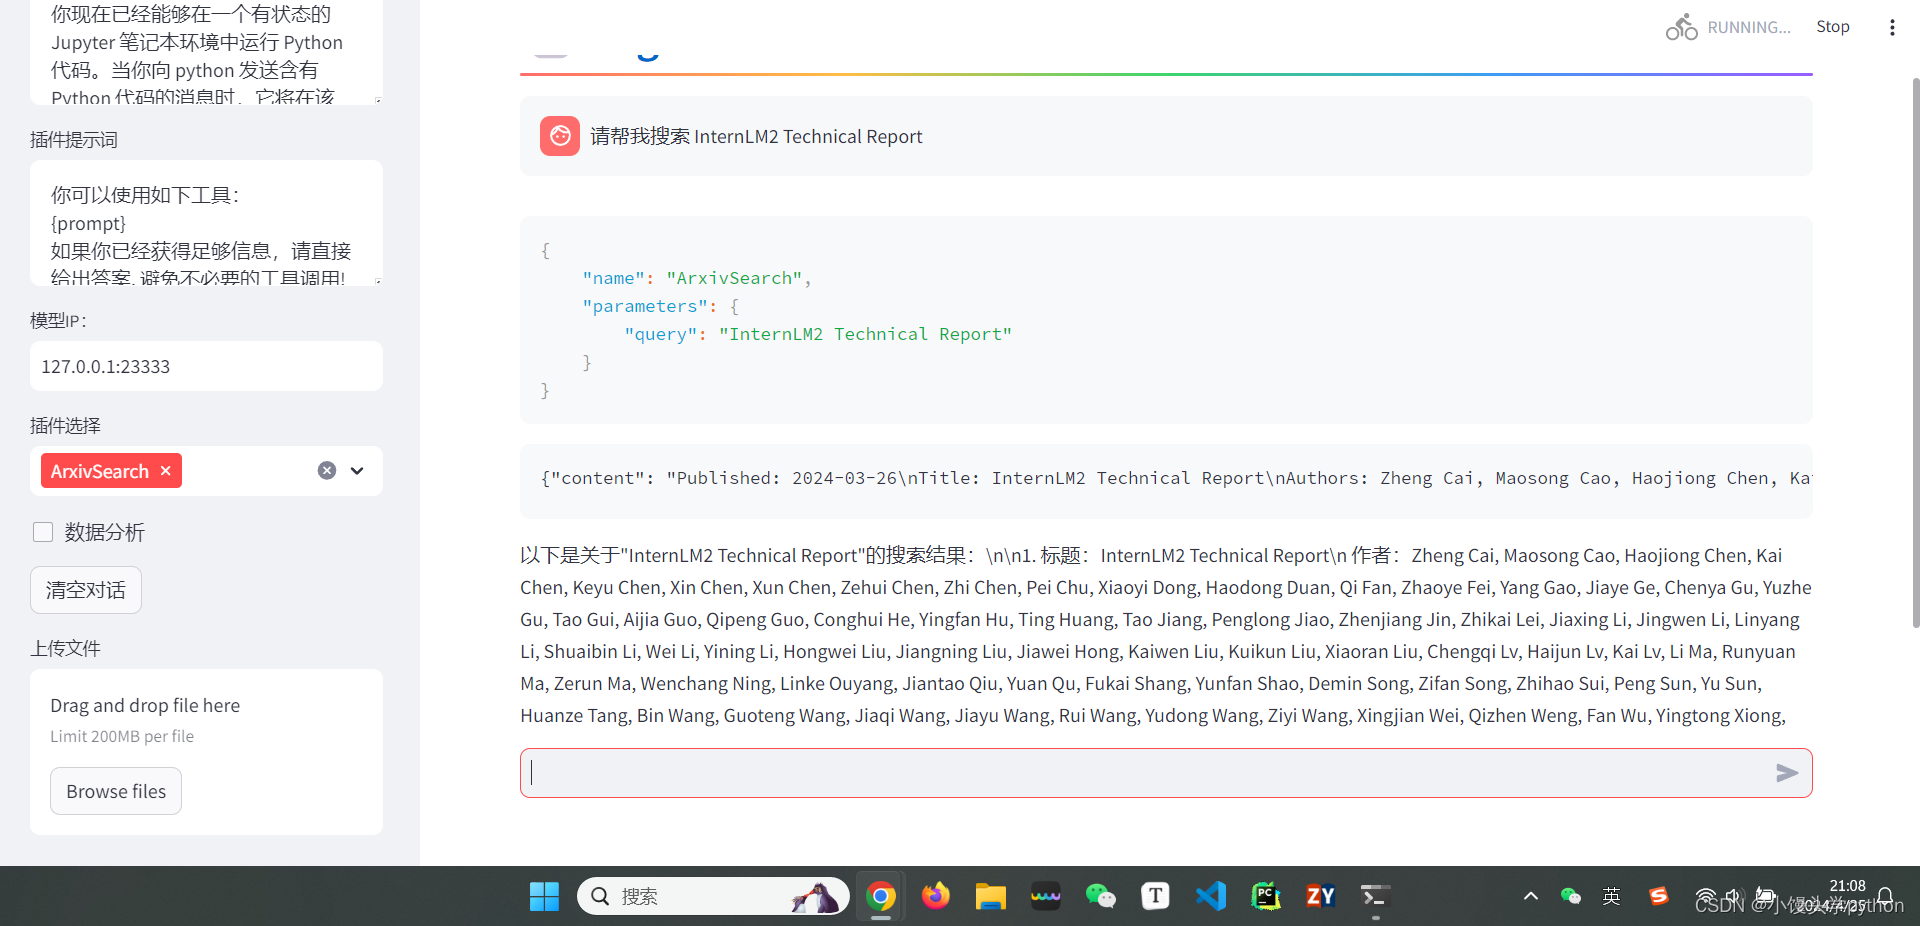Click the WeChat system tray icon

coord(1571,896)
